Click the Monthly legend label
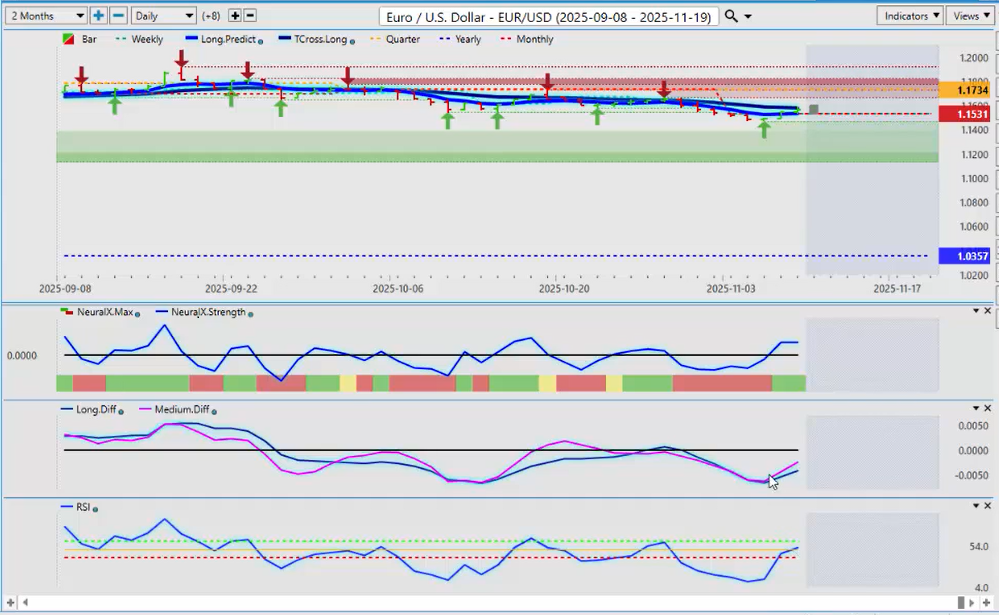This screenshot has height=615, width=999. [x=534, y=40]
